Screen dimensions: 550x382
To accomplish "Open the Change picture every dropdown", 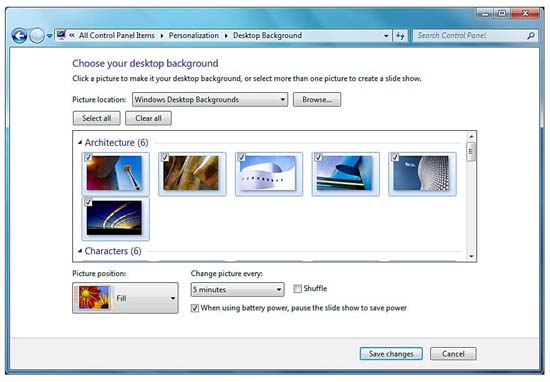I will (x=237, y=290).
